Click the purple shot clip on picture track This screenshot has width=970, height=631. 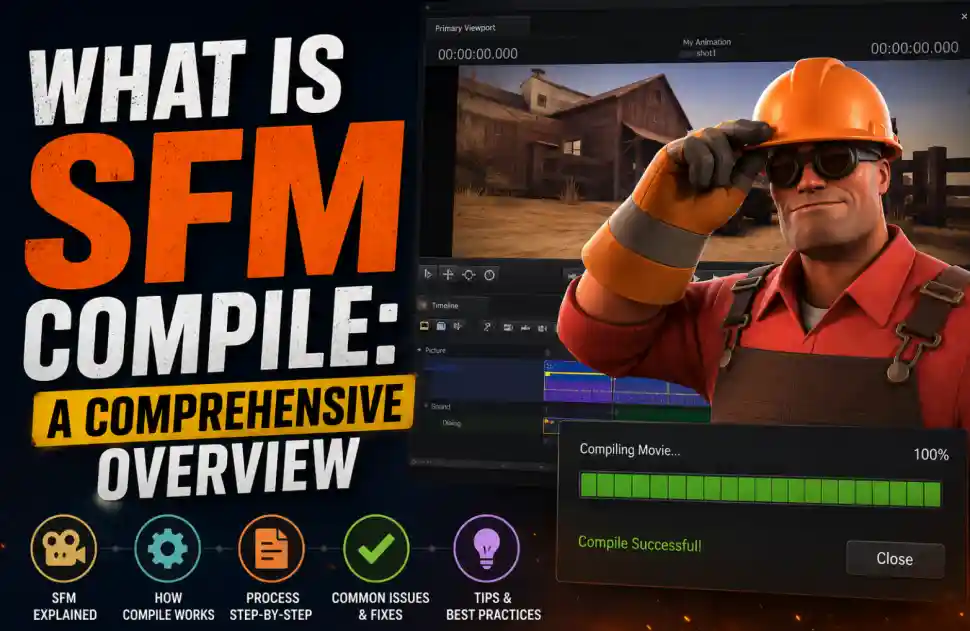pyautogui.click(x=578, y=382)
